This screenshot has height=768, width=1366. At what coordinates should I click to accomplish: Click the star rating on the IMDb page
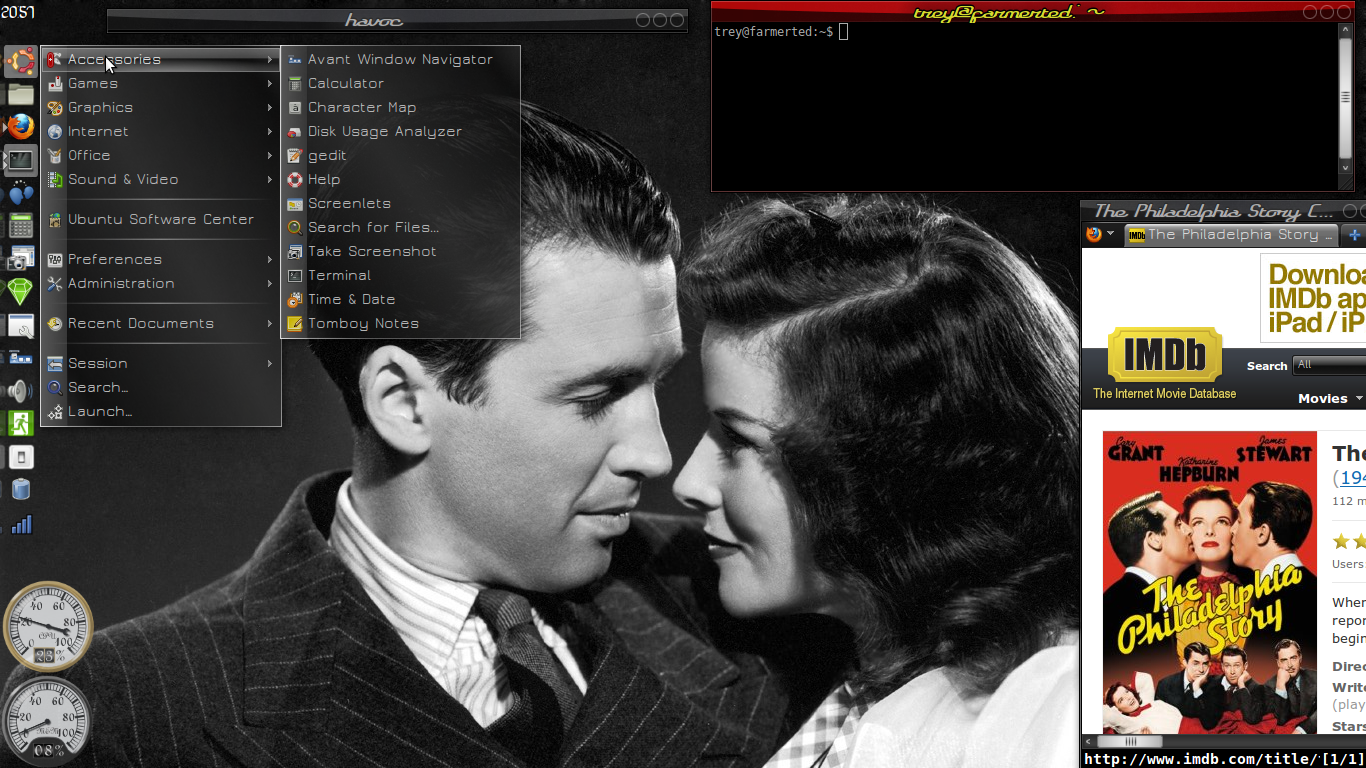pos(1349,541)
